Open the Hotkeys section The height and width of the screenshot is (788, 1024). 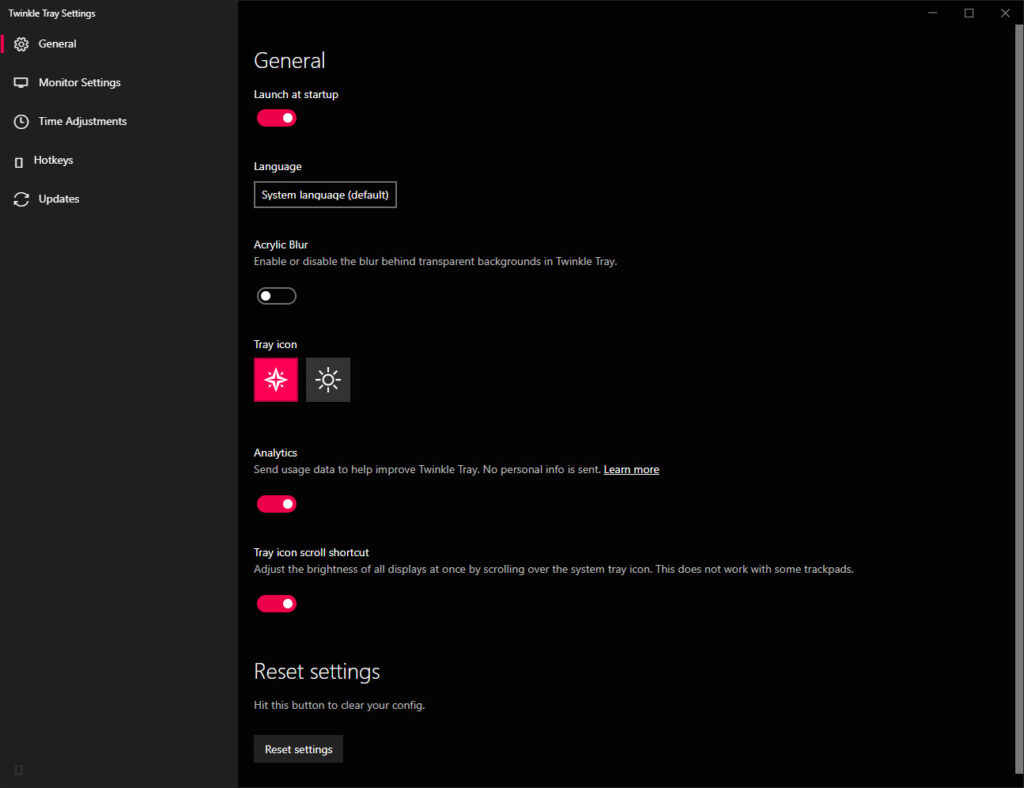coord(119,160)
